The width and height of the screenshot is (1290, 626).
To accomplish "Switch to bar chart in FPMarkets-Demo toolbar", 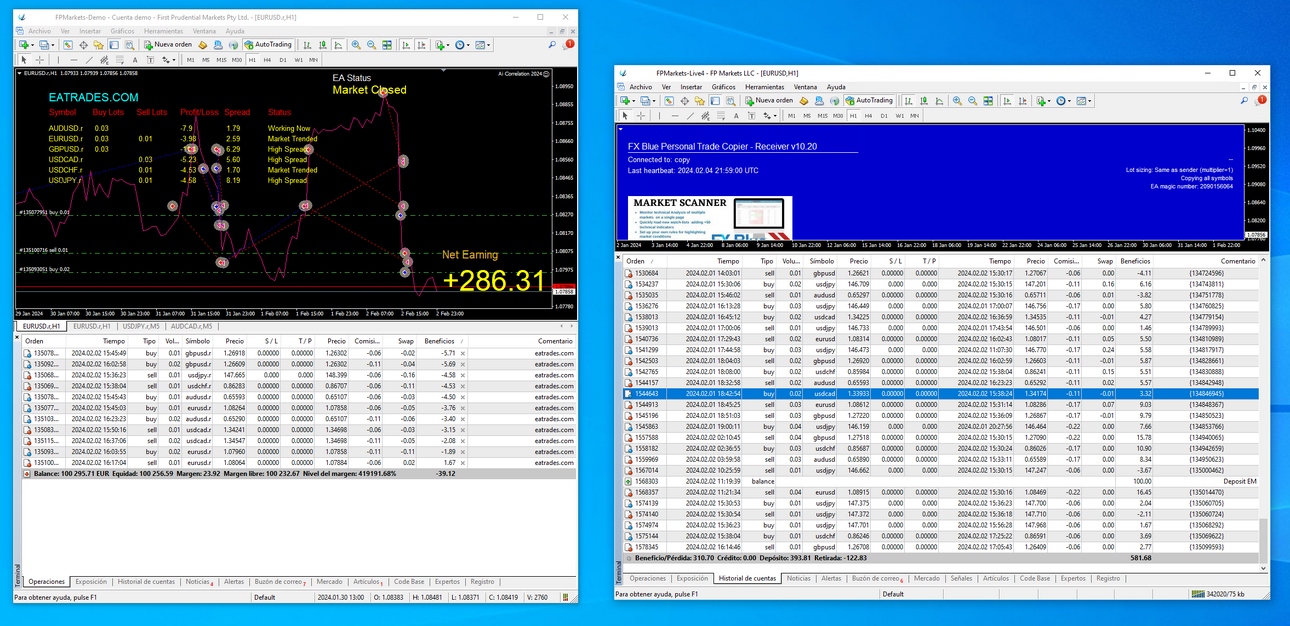I will [x=307, y=45].
